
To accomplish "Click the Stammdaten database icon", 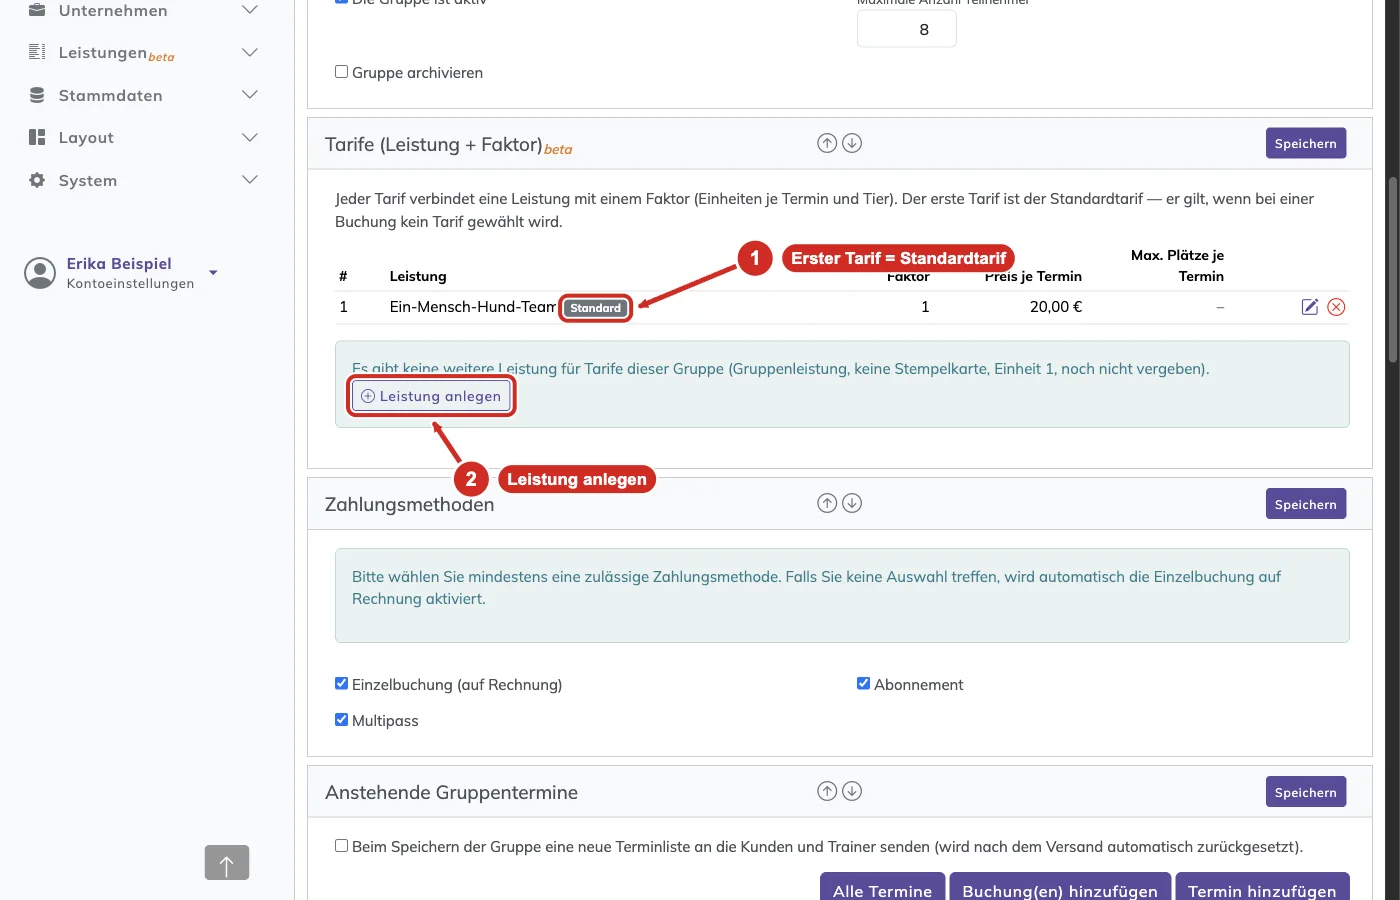I will pyautogui.click(x=37, y=95).
